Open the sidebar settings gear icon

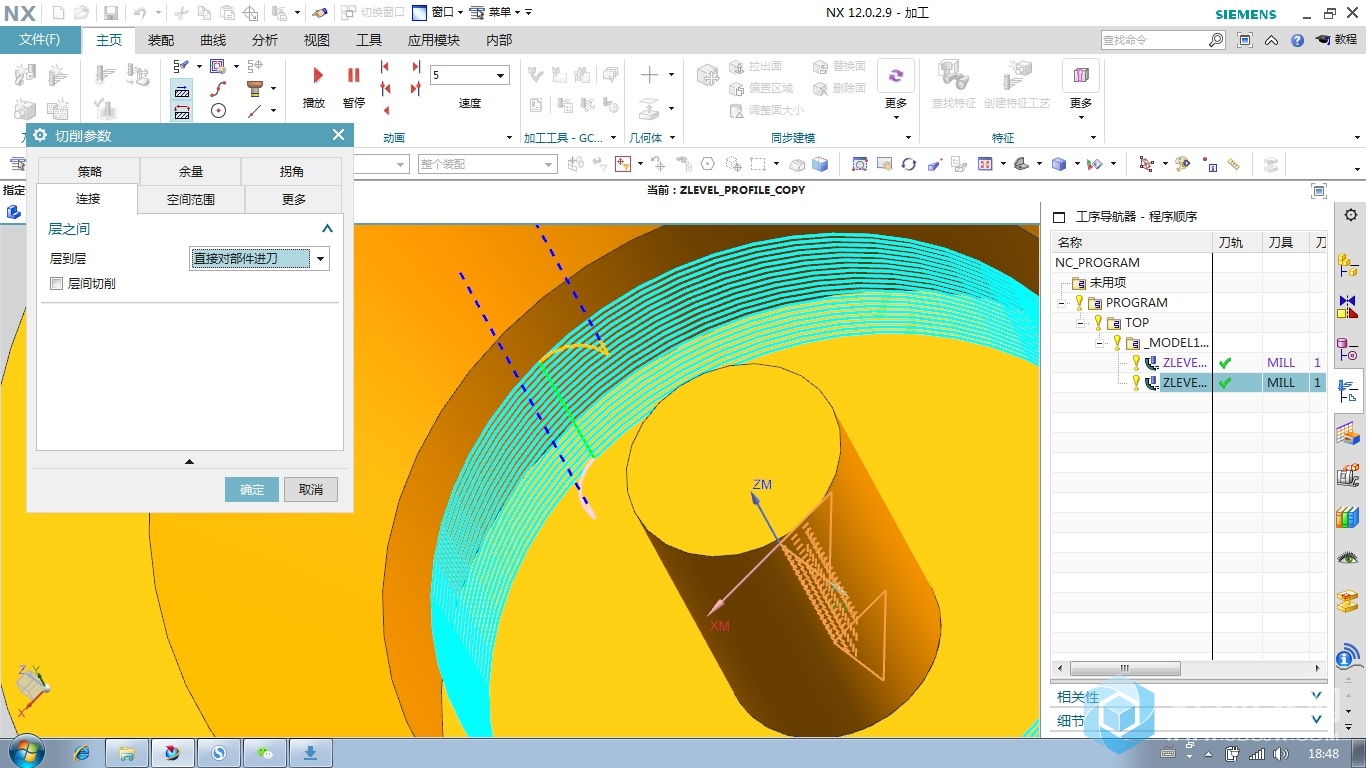point(1350,215)
